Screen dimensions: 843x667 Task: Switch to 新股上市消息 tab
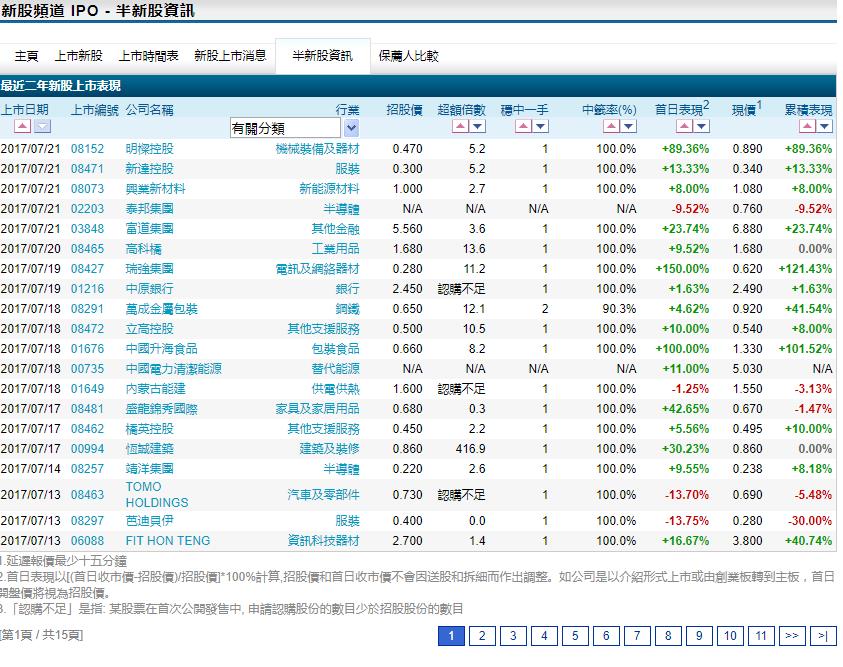pyautogui.click(x=230, y=56)
